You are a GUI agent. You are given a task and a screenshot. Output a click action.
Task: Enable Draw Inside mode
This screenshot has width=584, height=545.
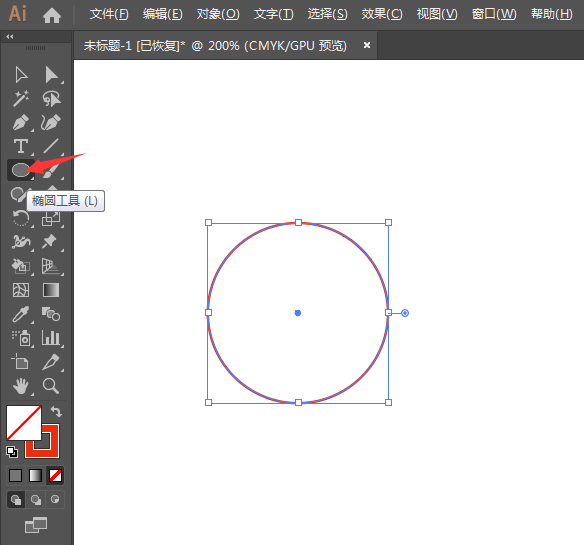(55, 500)
